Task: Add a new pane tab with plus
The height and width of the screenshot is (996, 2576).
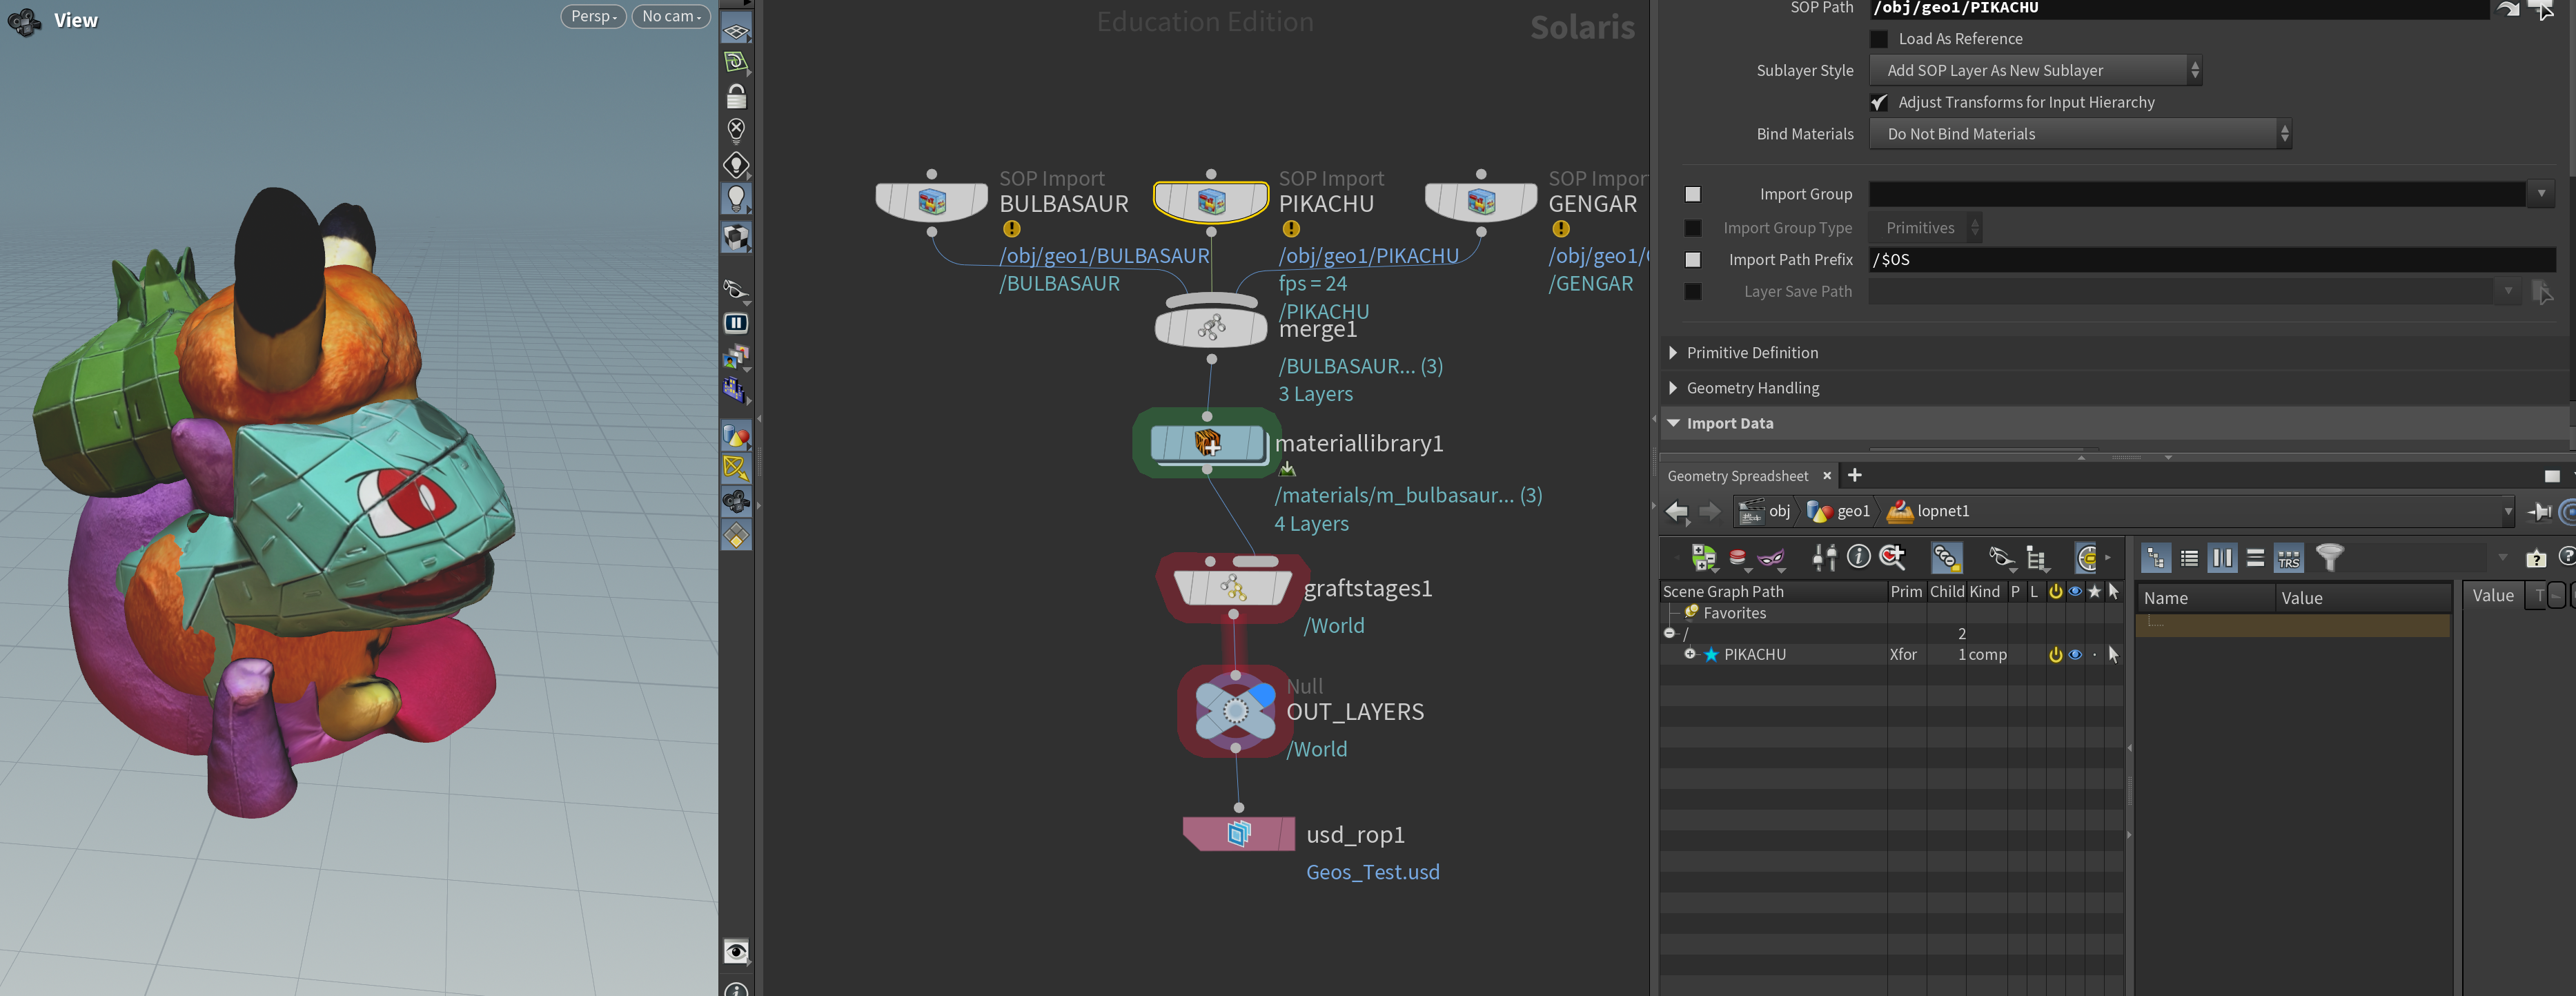Action: coord(1855,475)
